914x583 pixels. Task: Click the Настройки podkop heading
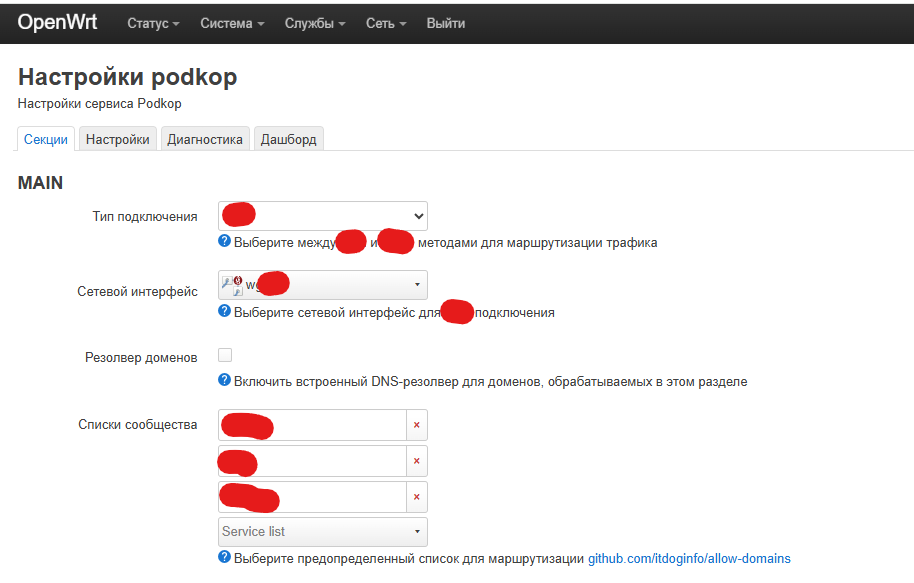point(128,77)
